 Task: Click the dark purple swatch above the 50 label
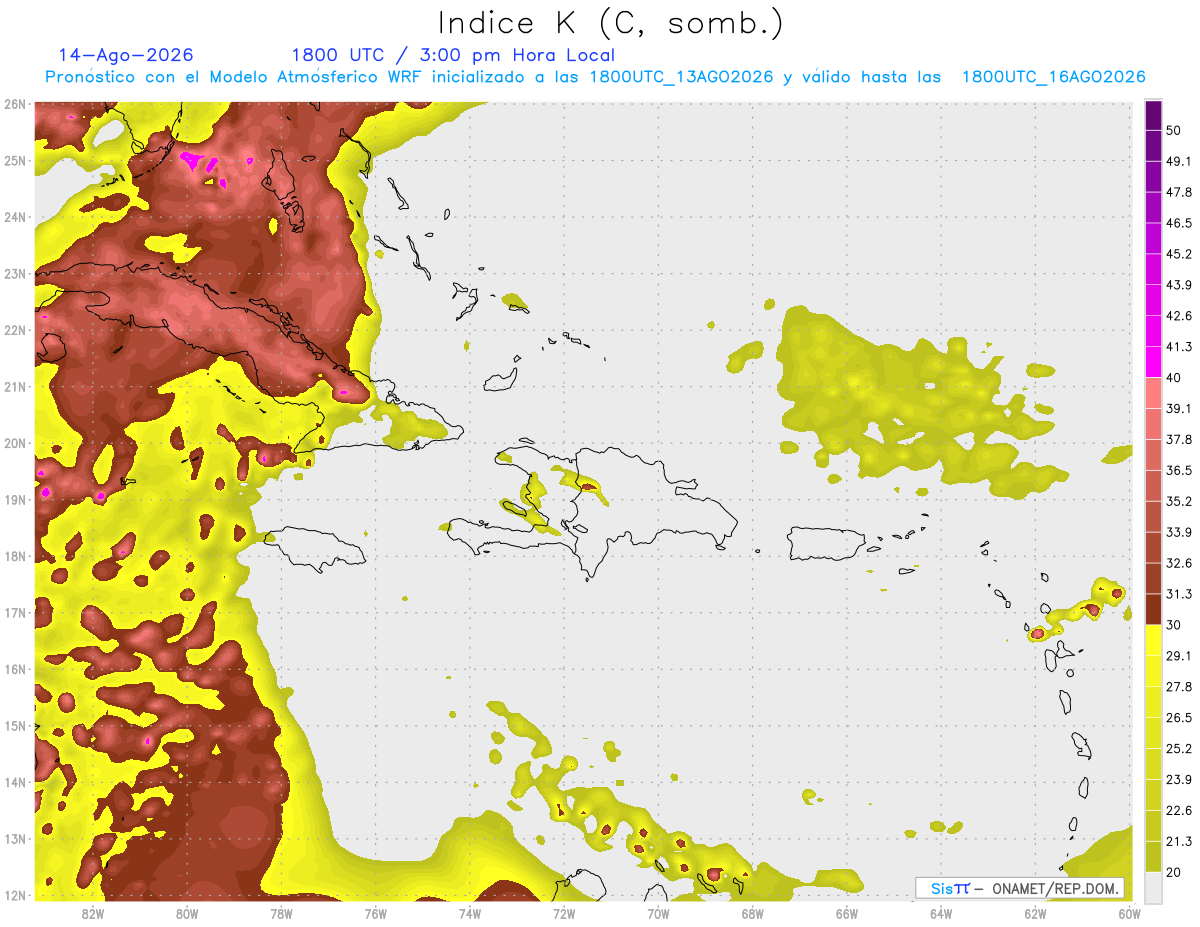pyautogui.click(x=1153, y=115)
